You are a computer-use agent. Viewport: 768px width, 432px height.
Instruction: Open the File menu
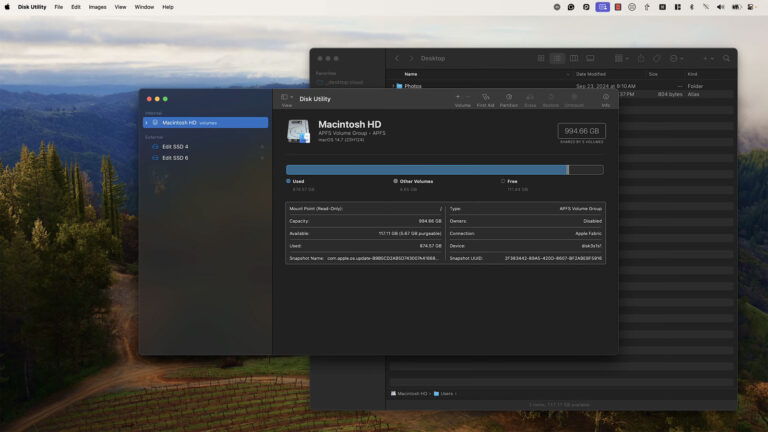59,7
